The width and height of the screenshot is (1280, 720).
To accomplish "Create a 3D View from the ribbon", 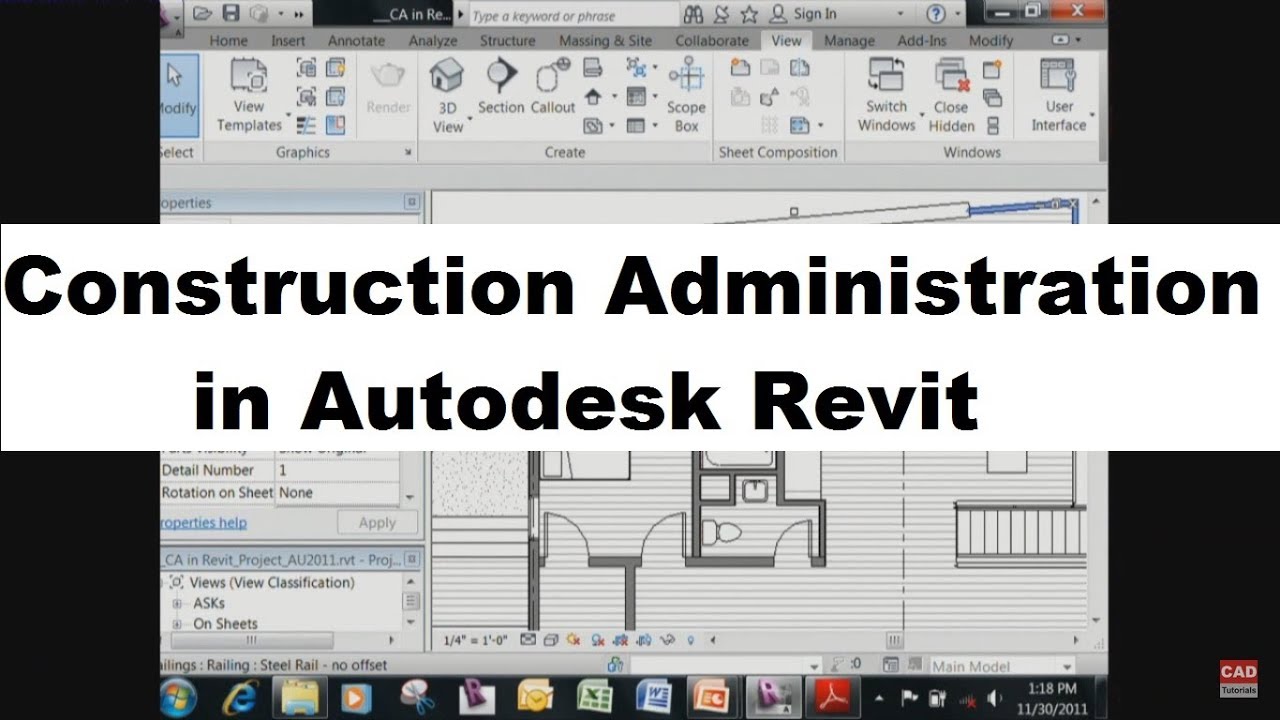I will (447, 96).
